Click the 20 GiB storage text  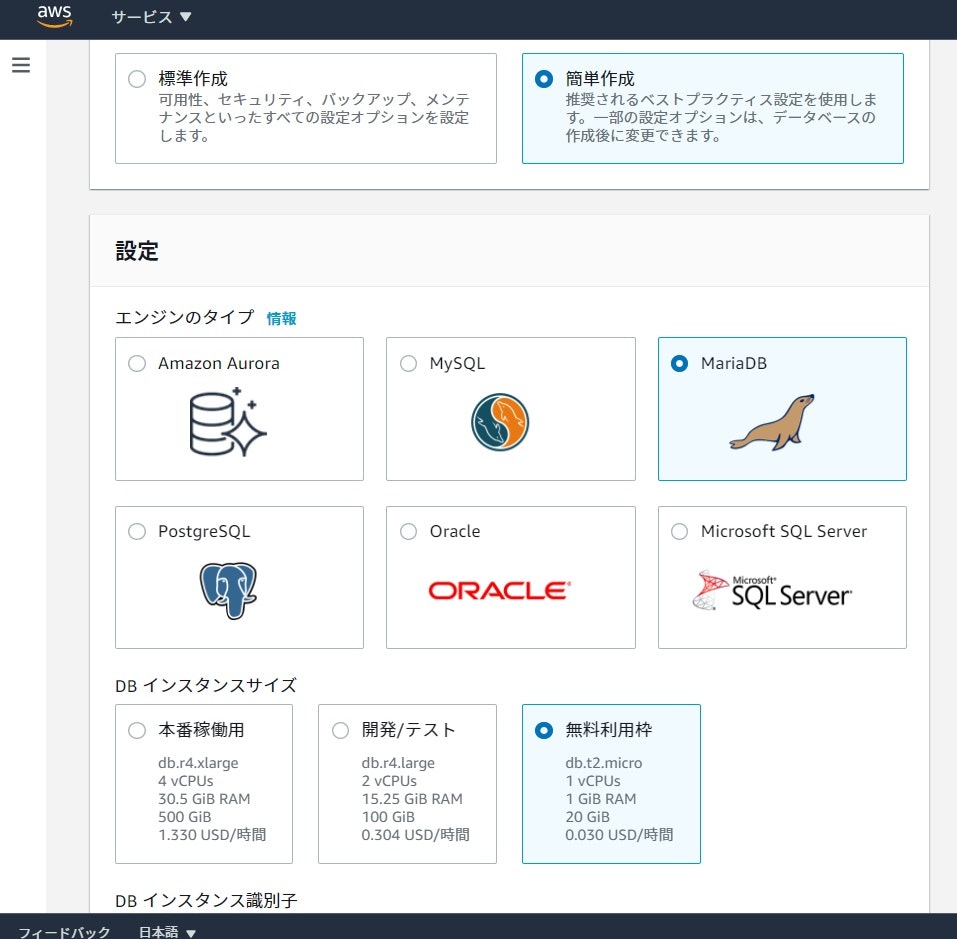(587, 817)
